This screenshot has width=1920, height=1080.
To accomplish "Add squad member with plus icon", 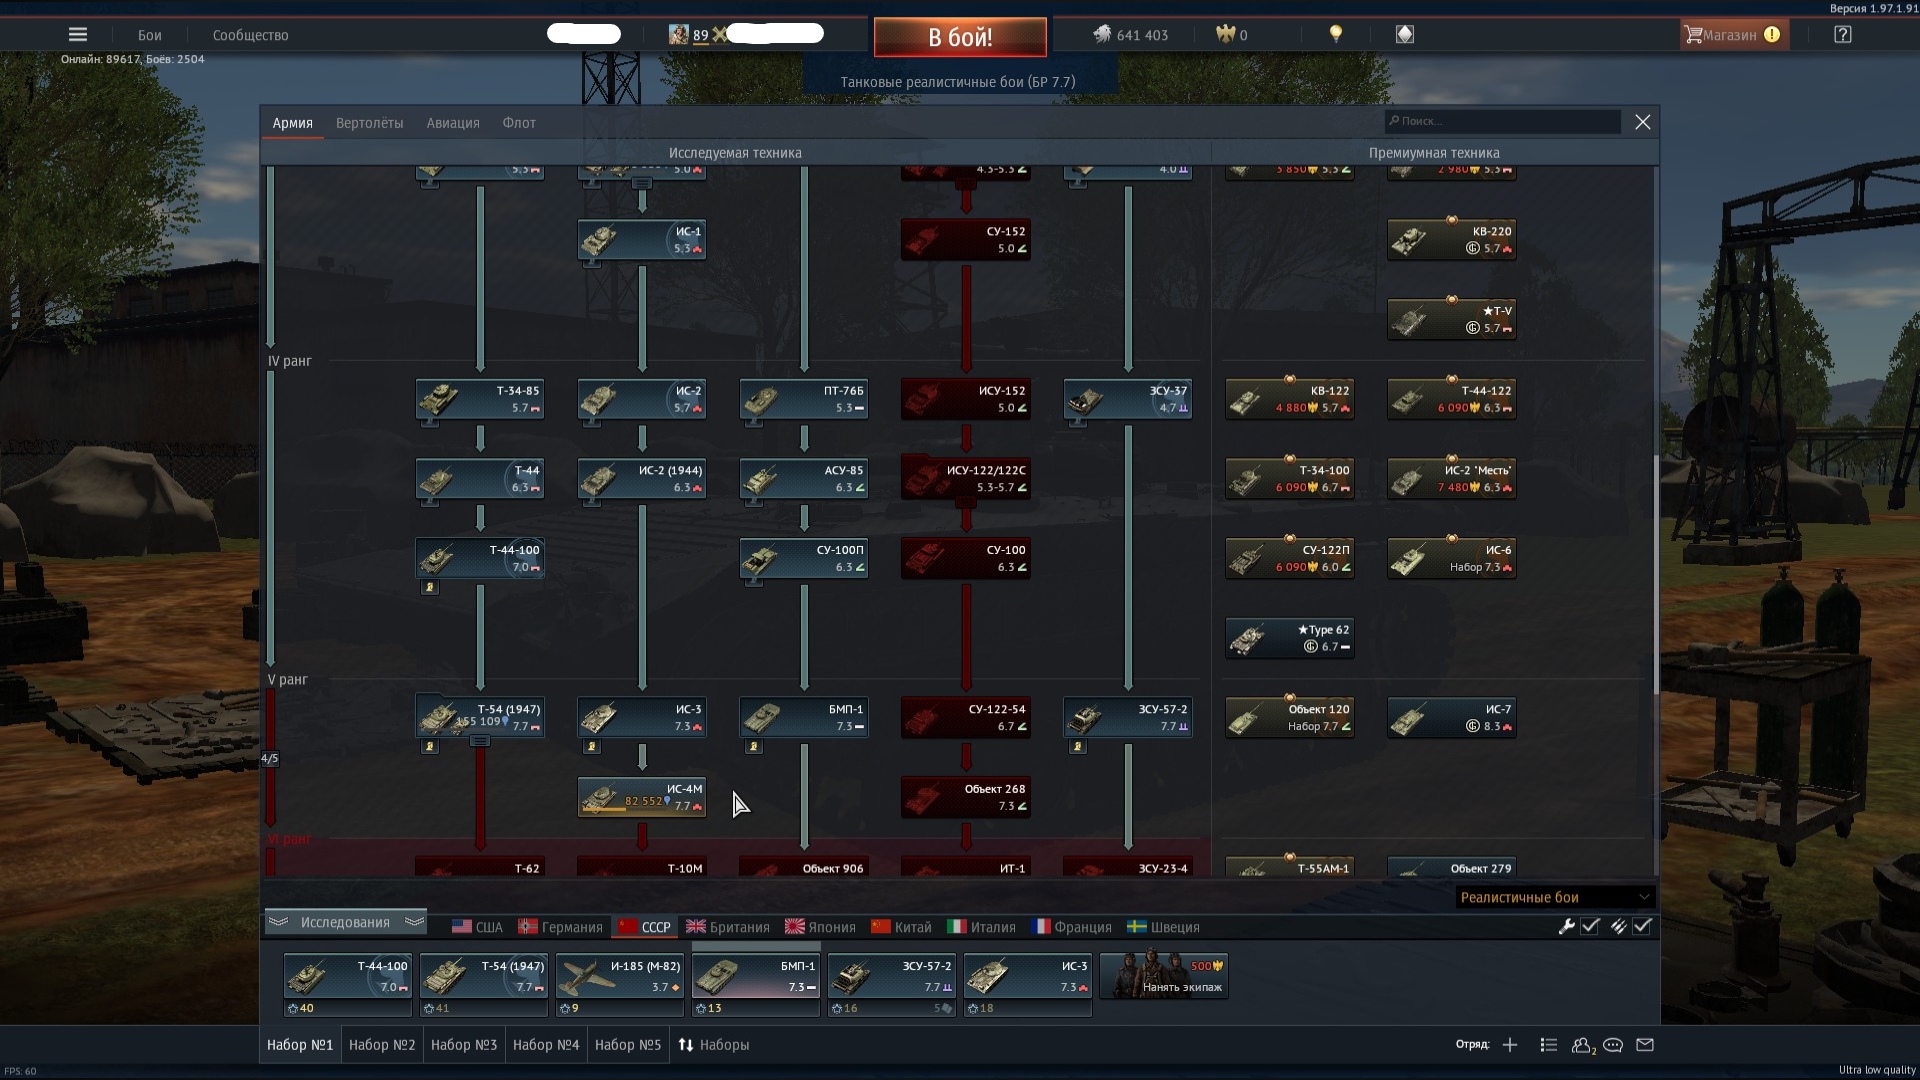I will 1510,1045.
